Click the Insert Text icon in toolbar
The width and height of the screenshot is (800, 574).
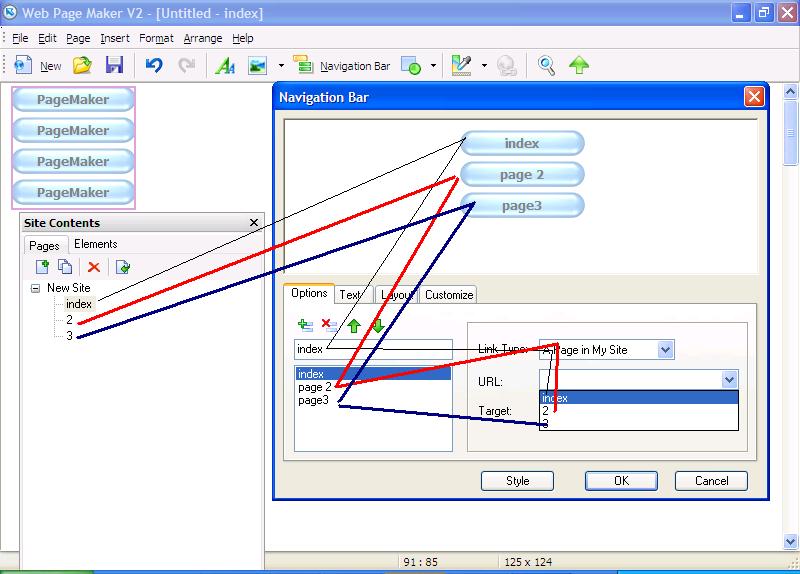pyautogui.click(x=225, y=66)
